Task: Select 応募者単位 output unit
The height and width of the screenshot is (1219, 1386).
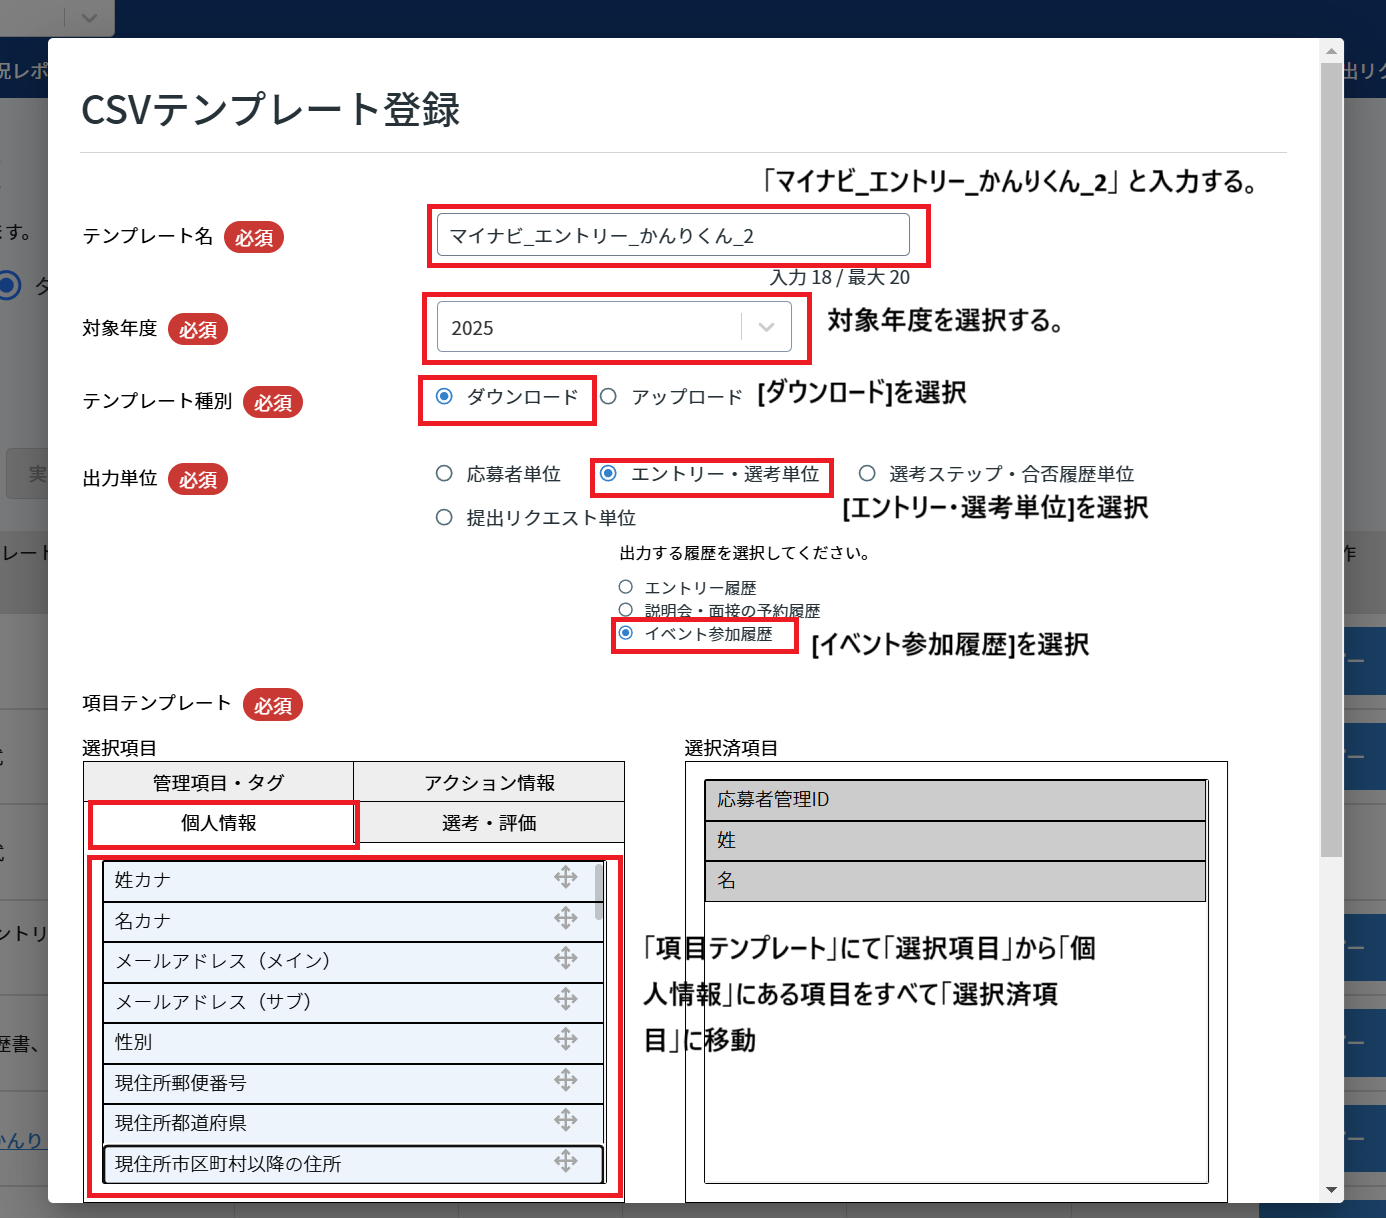Action: tap(445, 474)
